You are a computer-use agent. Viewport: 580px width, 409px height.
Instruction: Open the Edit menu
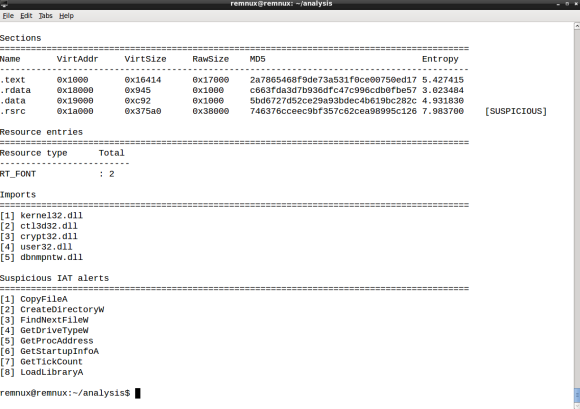[26, 16]
